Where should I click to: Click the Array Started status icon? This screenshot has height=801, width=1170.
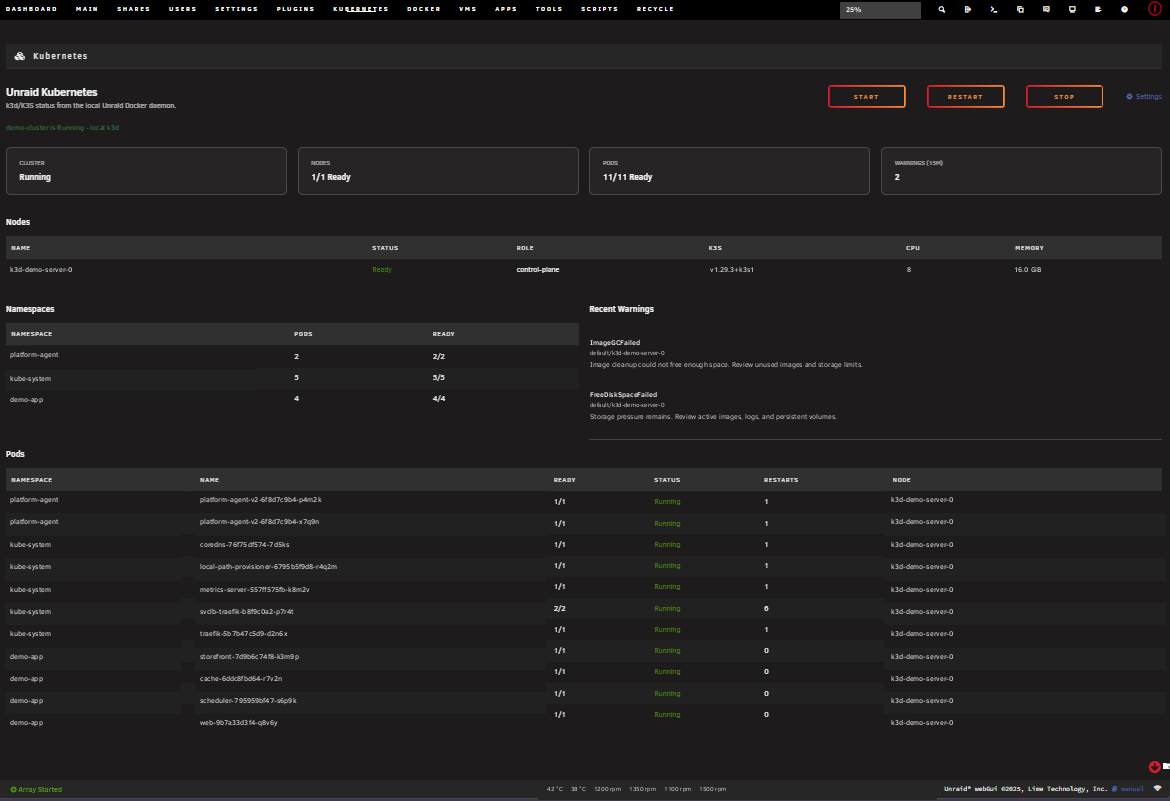coord(13,789)
